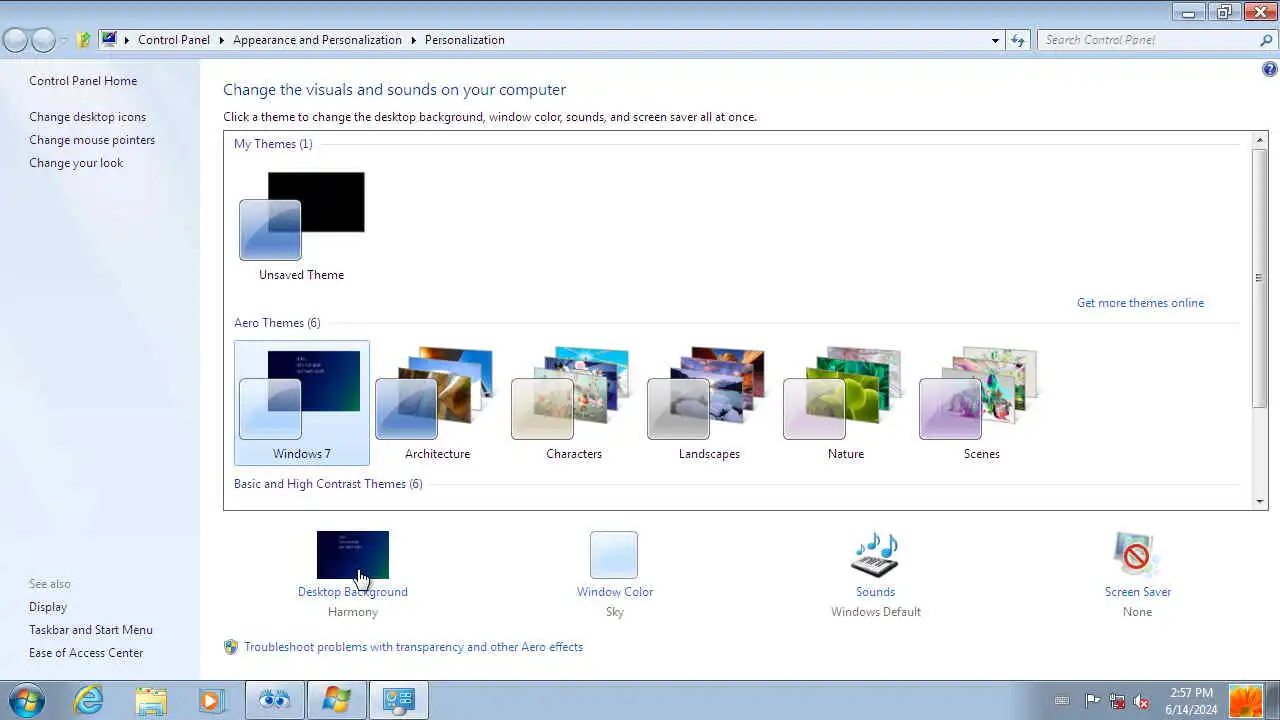Open the address bar history dropdown
Viewport: 1280px width, 720px height.
[x=995, y=40]
